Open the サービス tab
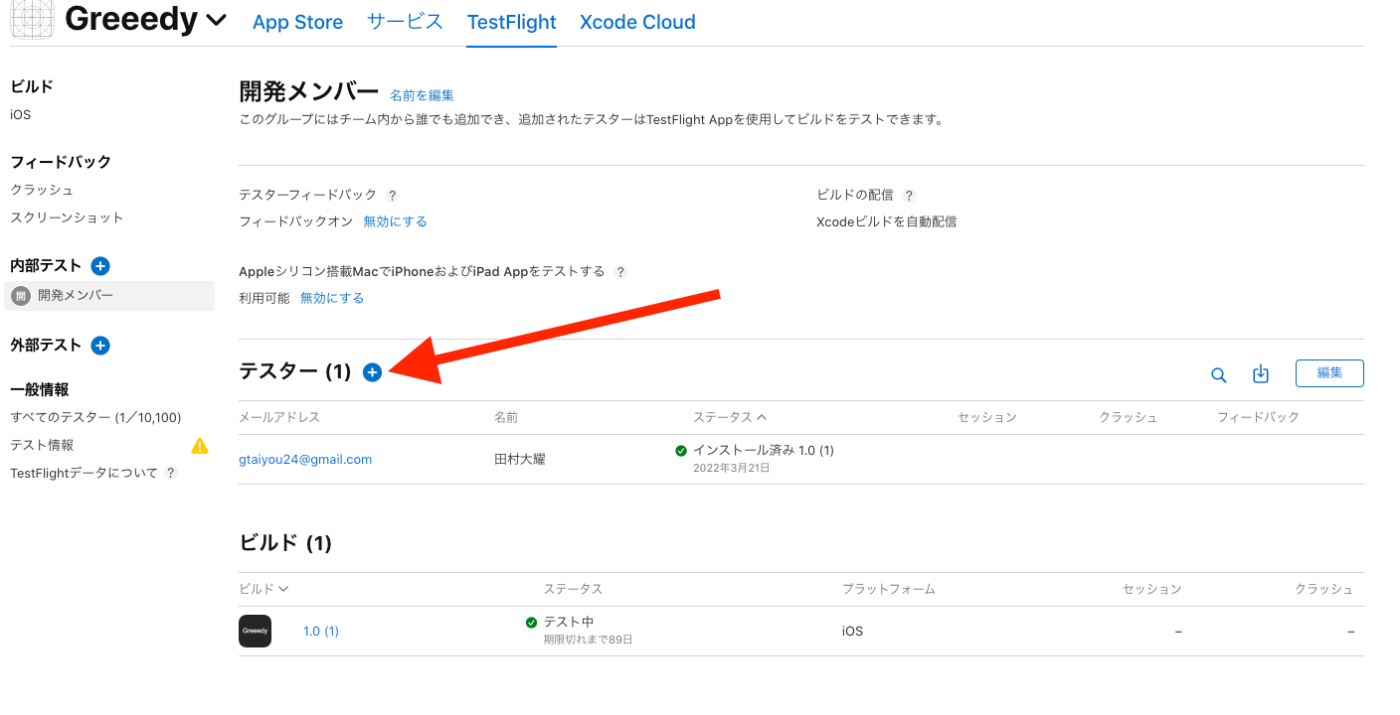Image resolution: width=1400 pixels, height=715 pixels. [405, 22]
